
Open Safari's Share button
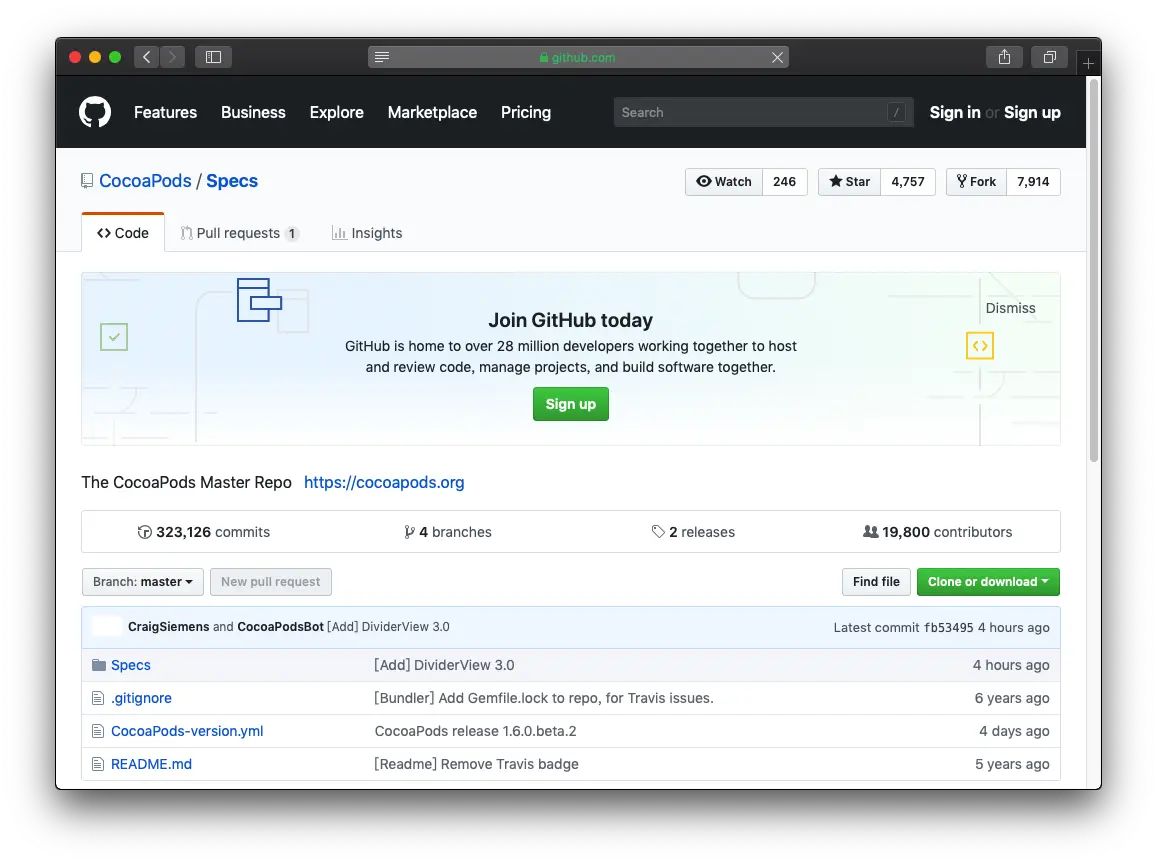tap(1004, 57)
